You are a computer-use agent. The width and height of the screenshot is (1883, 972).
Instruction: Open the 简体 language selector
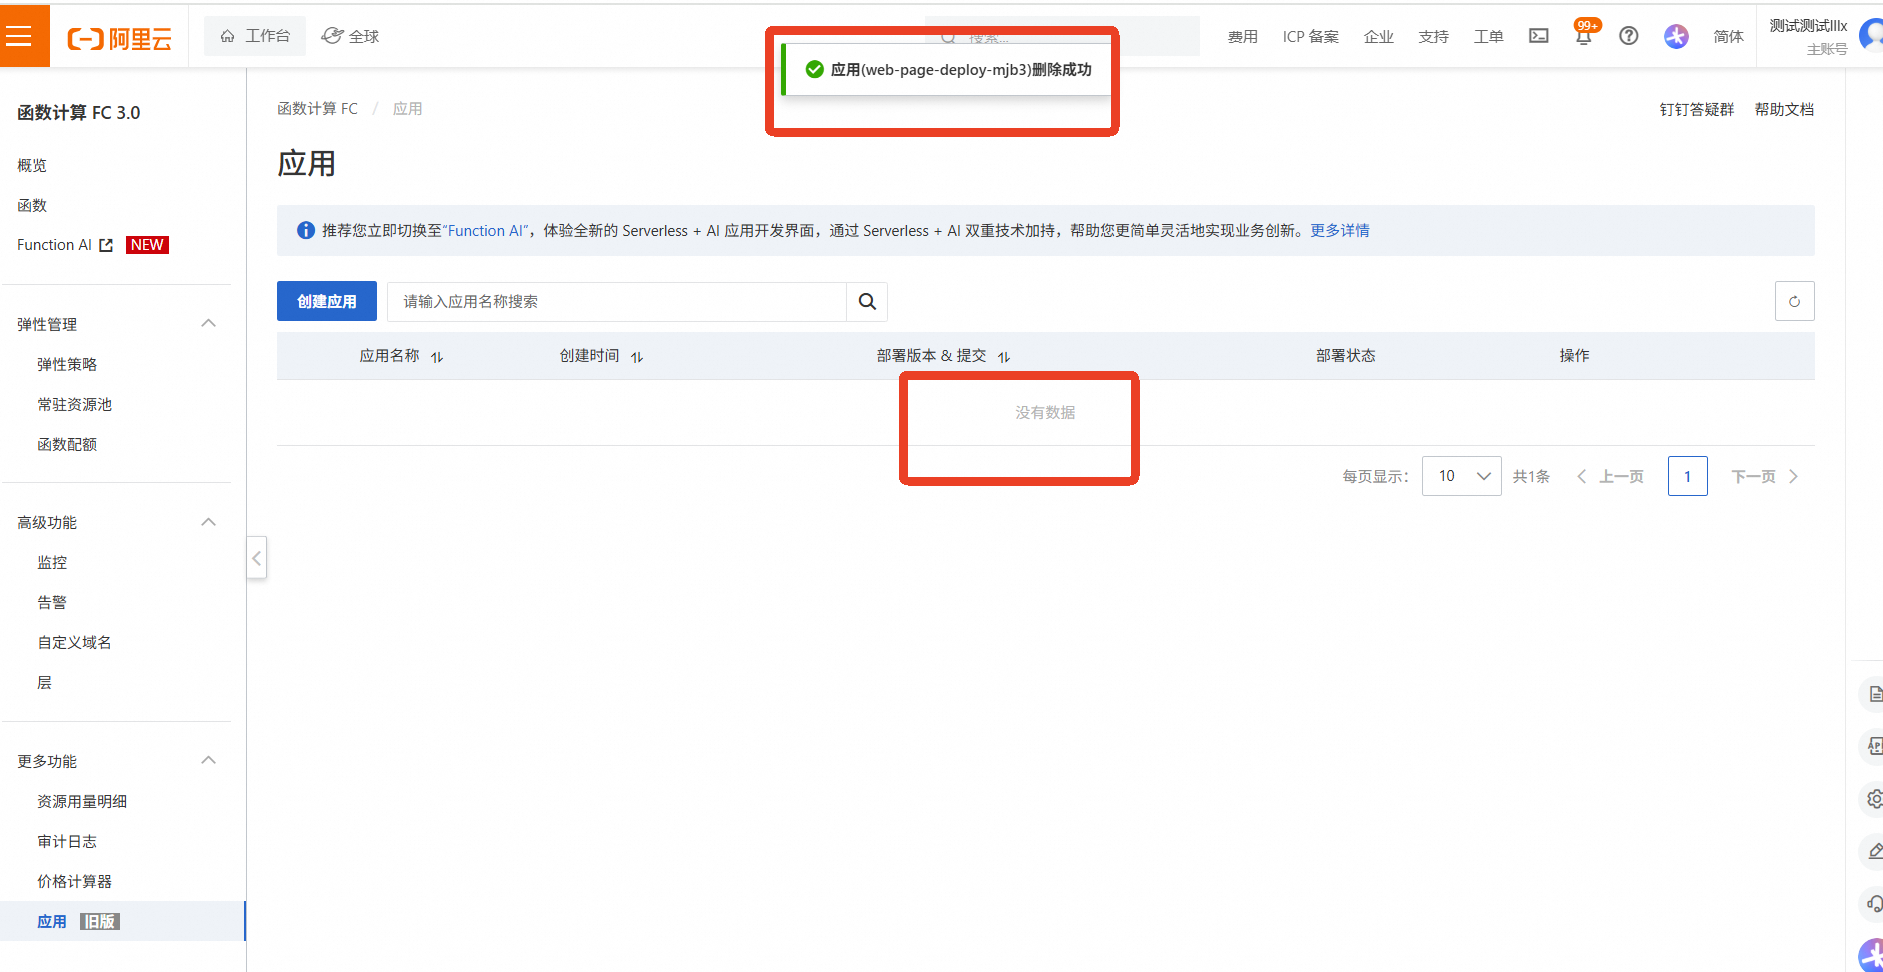1728,37
